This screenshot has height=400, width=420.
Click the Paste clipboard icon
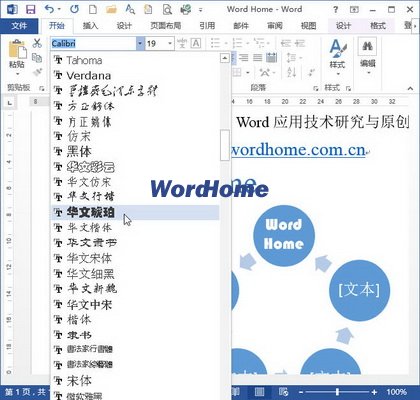17,49
